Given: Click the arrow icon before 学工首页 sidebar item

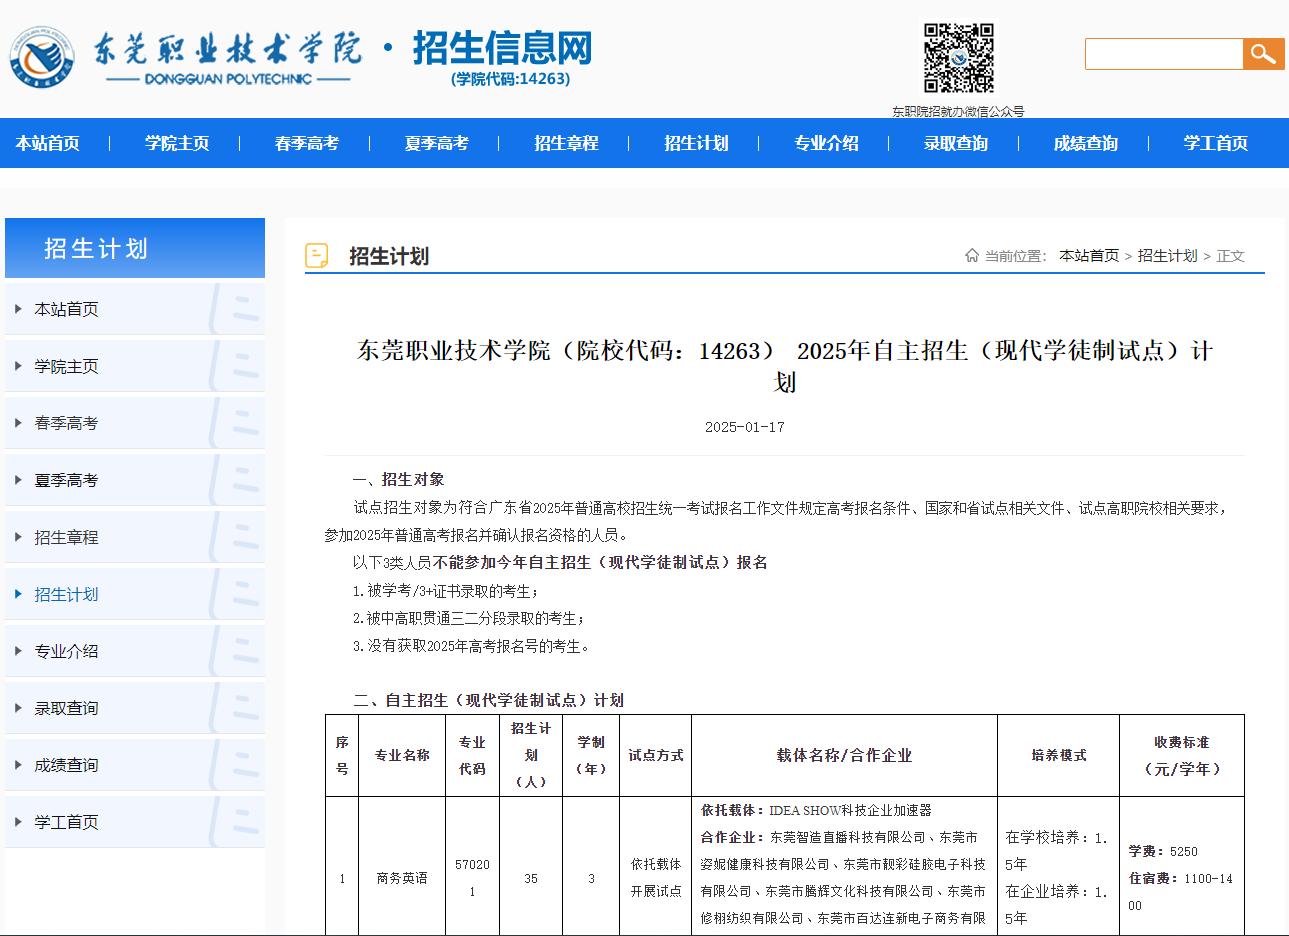Looking at the screenshot, I should coord(18,821).
